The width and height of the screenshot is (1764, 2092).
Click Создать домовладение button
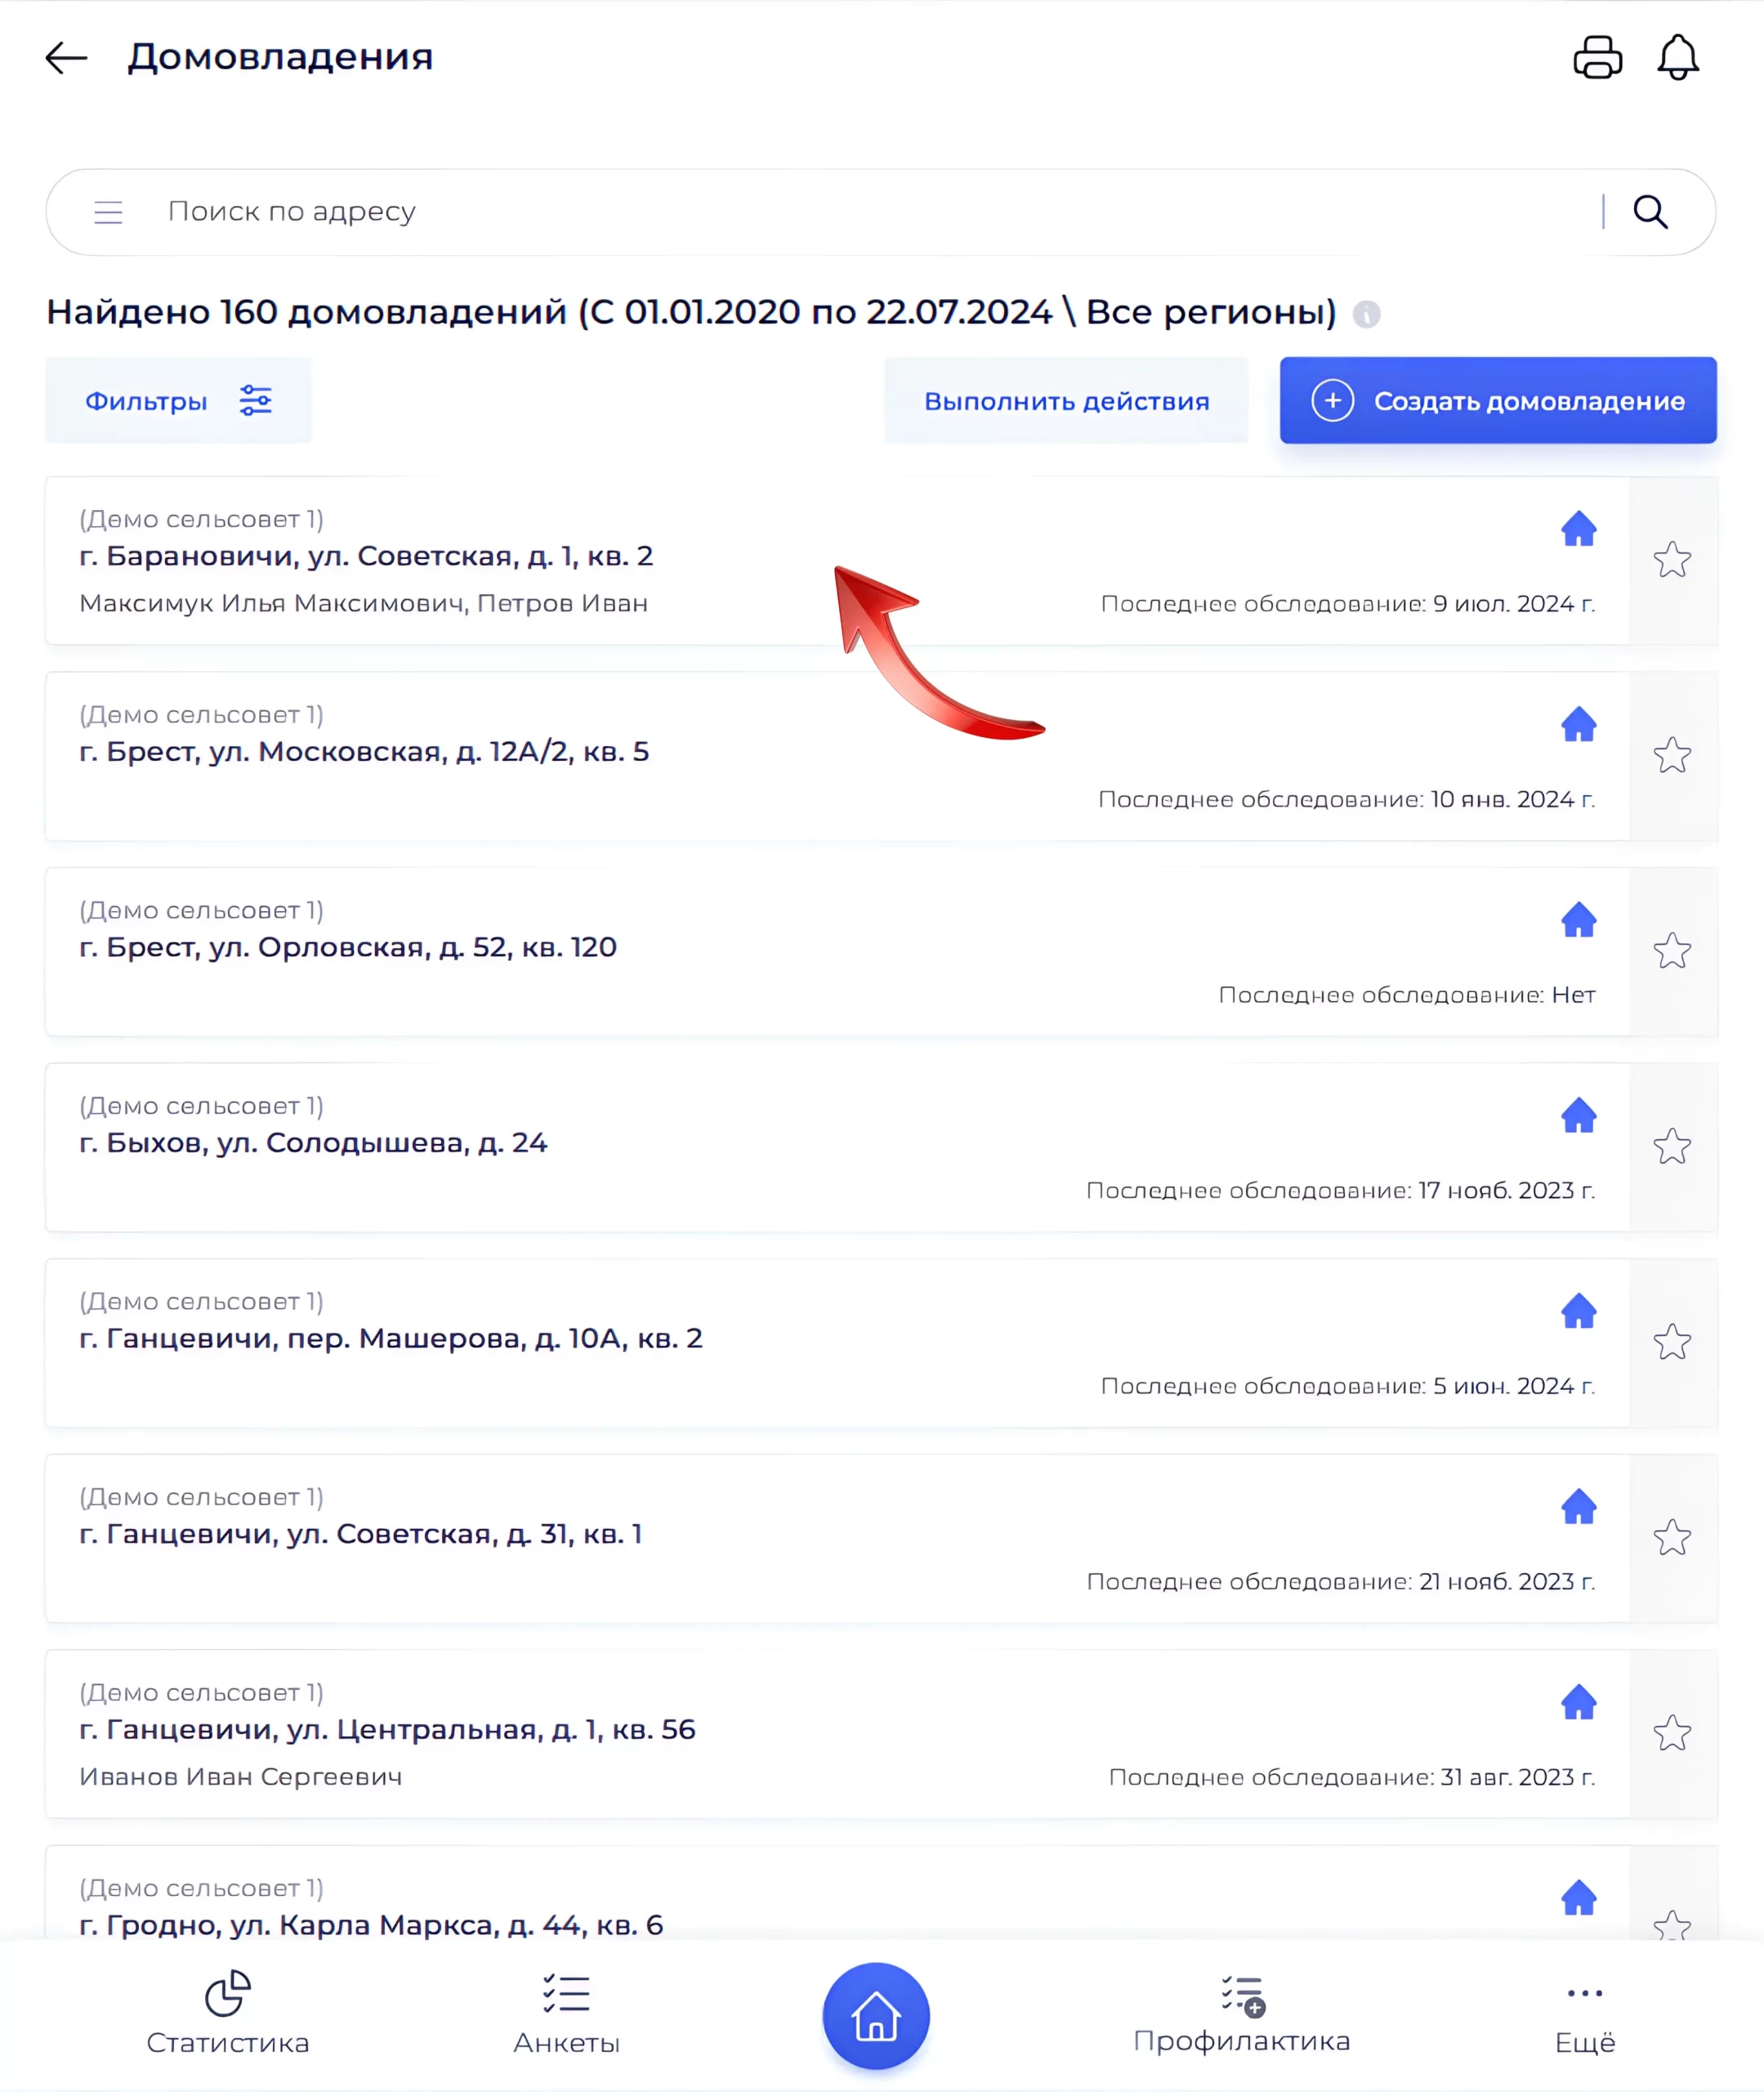click(1498, 401)
